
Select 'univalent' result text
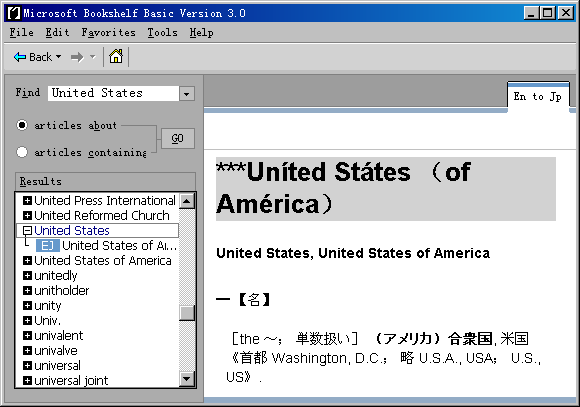click(59, 336)
